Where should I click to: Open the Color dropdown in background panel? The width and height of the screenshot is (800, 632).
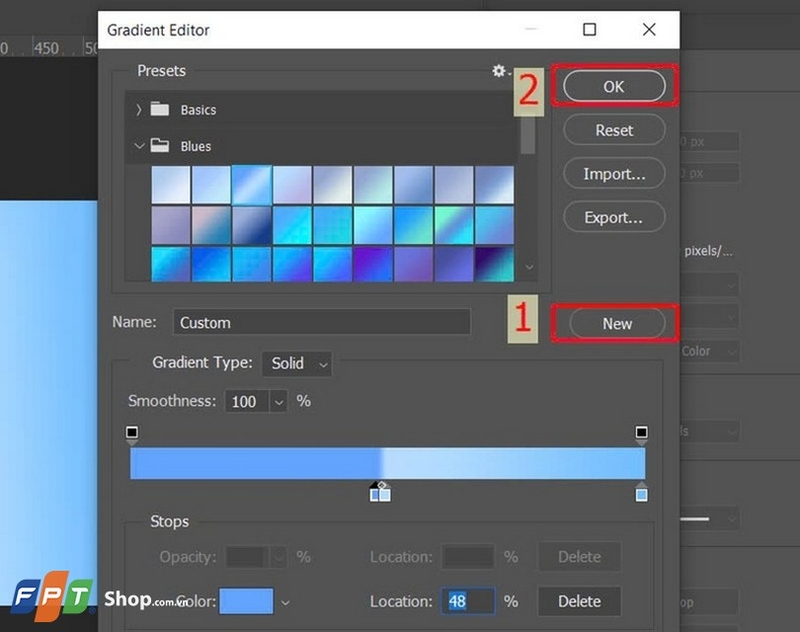click(710, 351)
